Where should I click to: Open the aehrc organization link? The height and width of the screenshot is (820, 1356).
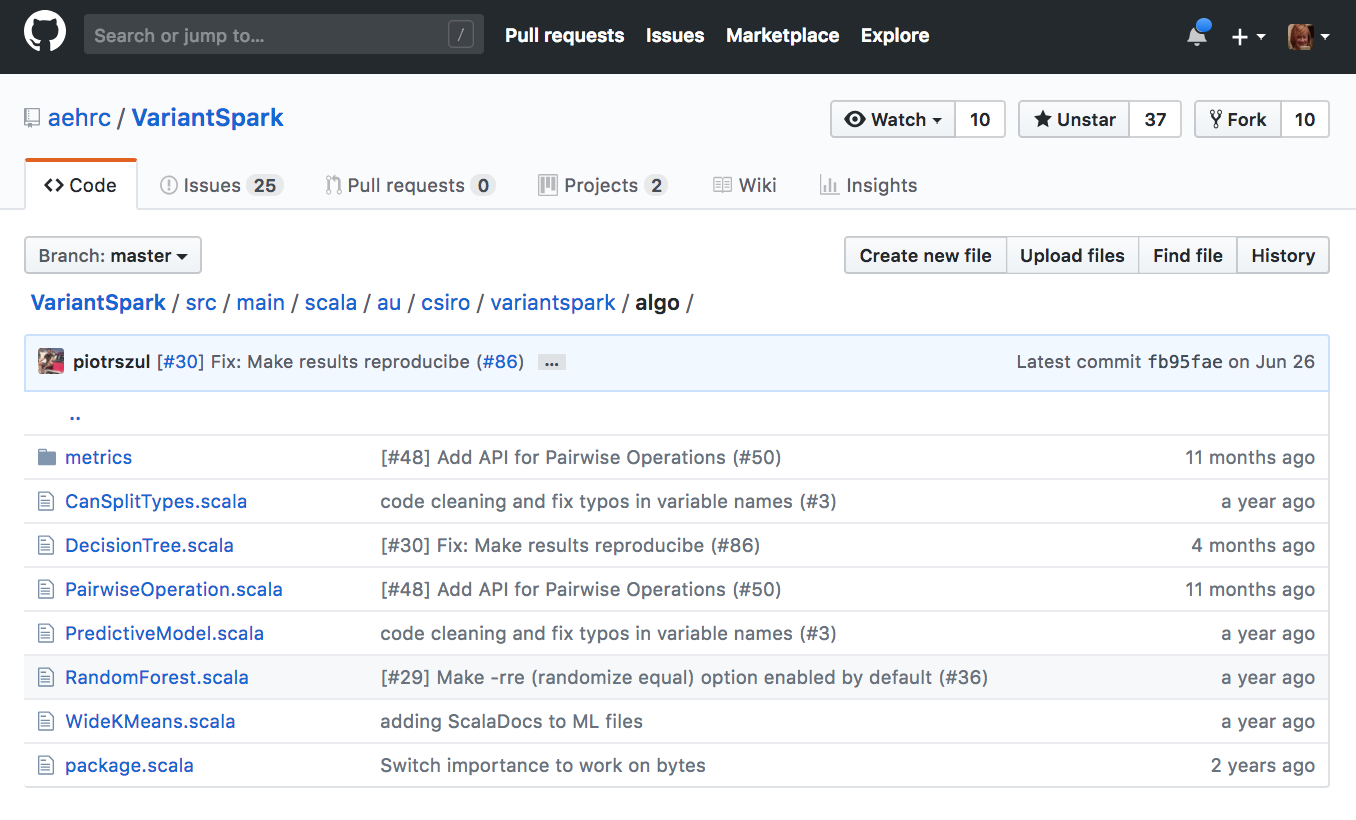tap(79, 118)
